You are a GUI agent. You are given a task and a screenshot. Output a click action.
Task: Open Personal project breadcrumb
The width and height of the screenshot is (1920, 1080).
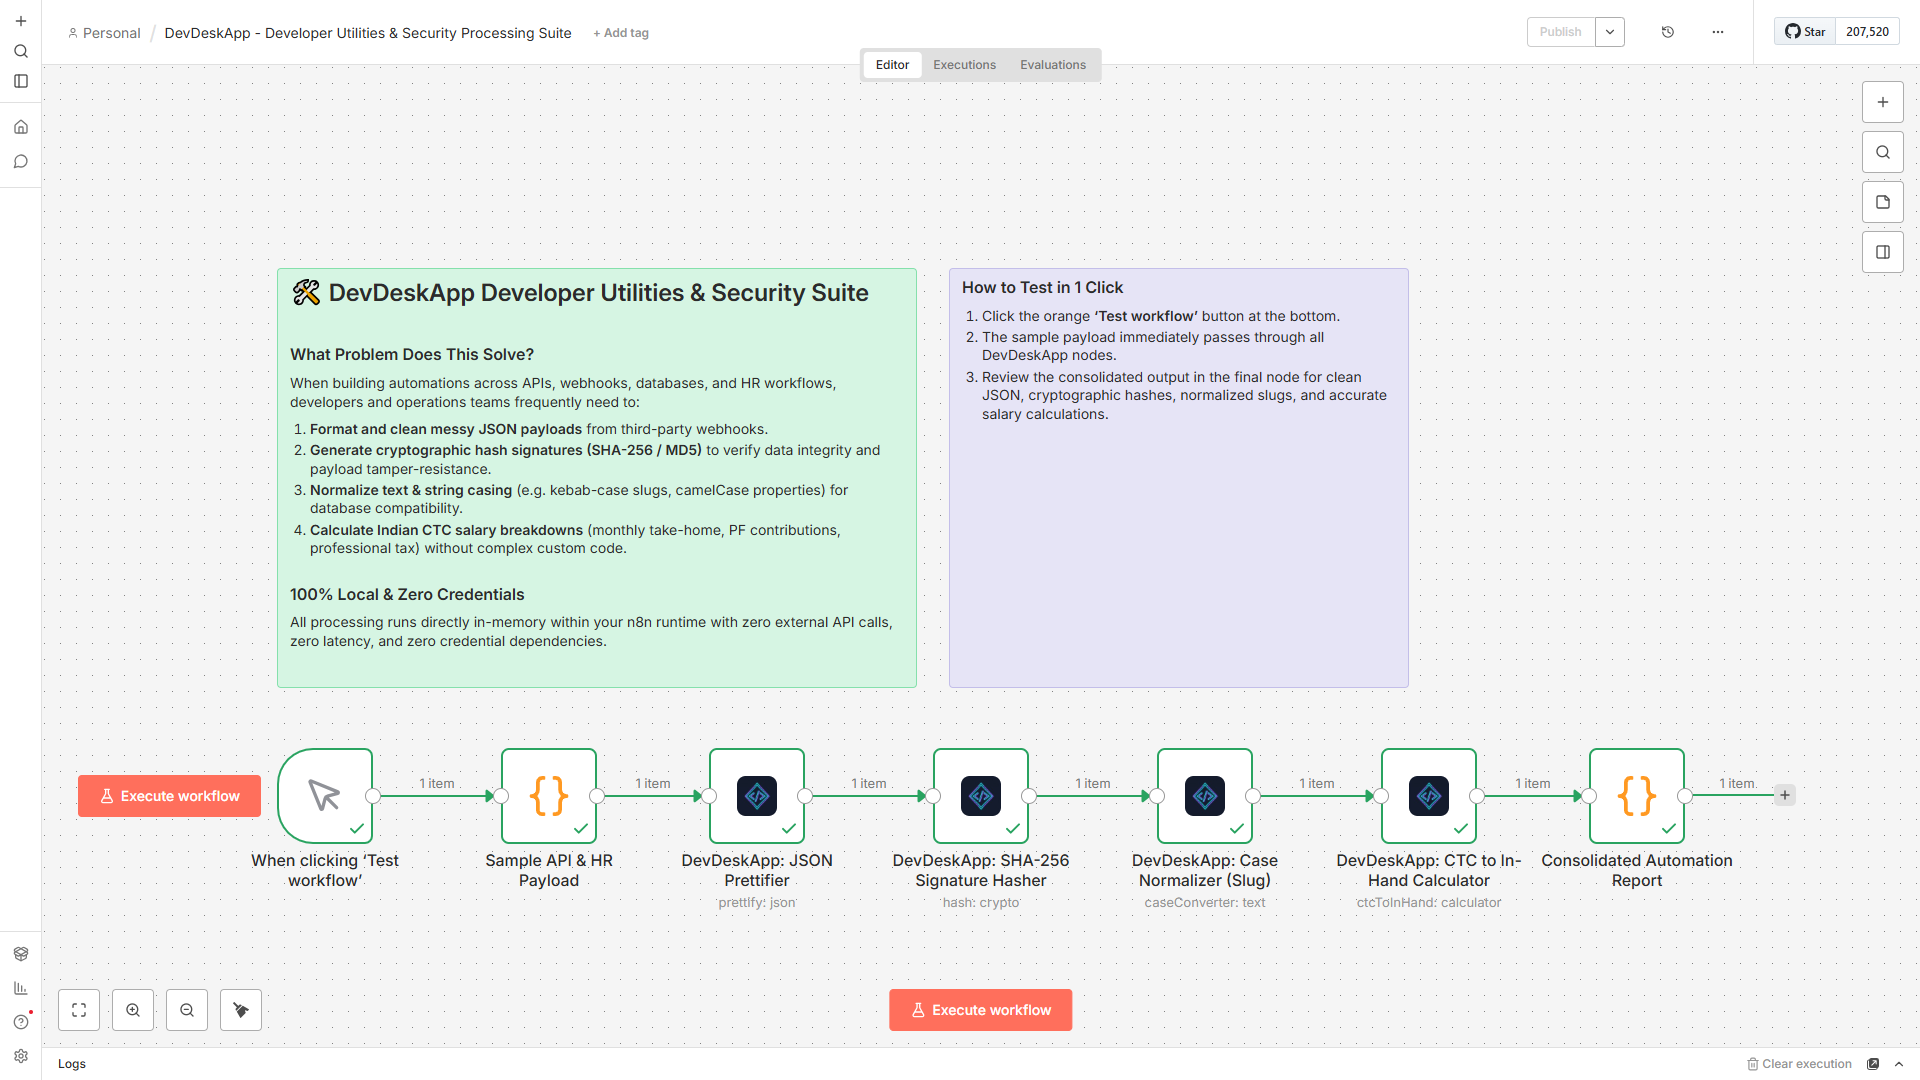[x=104, y=33]
